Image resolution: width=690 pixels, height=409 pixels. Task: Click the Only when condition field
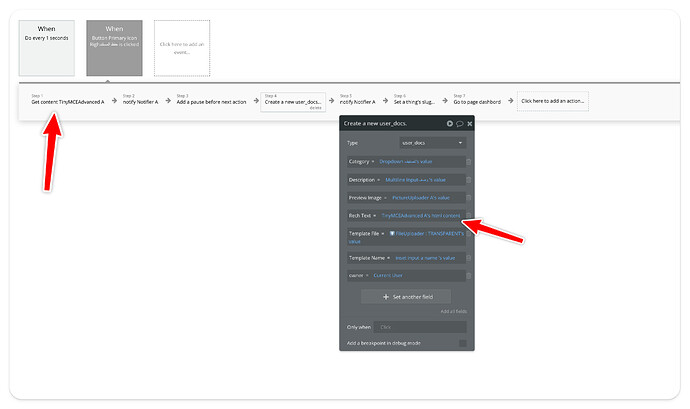pos(420,327)
